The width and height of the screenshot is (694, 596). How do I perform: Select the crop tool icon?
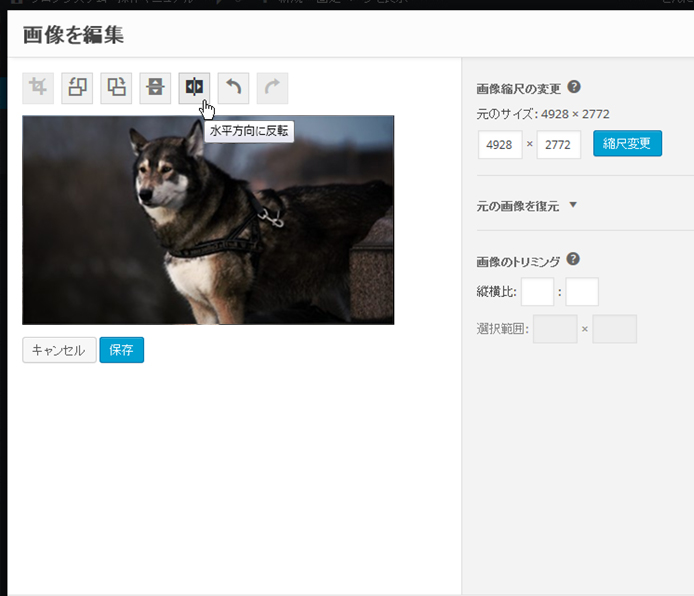click(38, 88)
